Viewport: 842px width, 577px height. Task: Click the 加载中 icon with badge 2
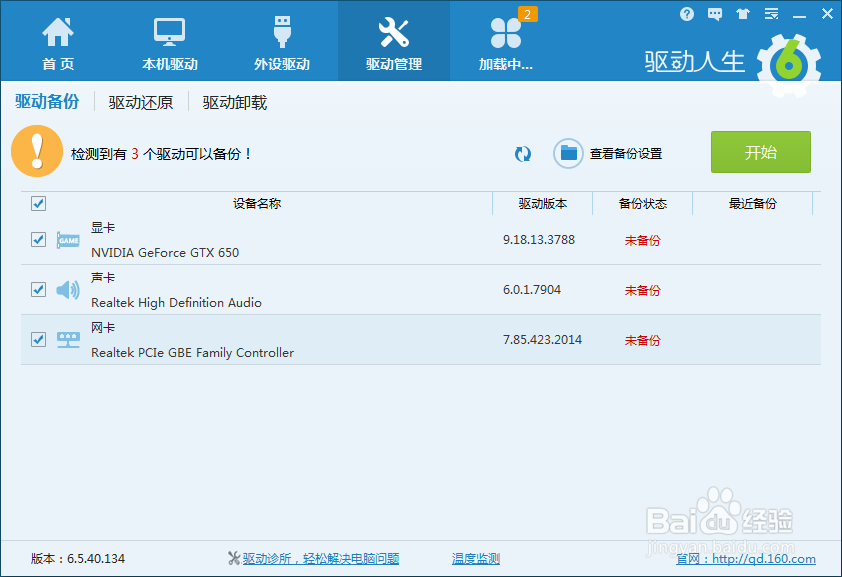click(x=506, y=32)
